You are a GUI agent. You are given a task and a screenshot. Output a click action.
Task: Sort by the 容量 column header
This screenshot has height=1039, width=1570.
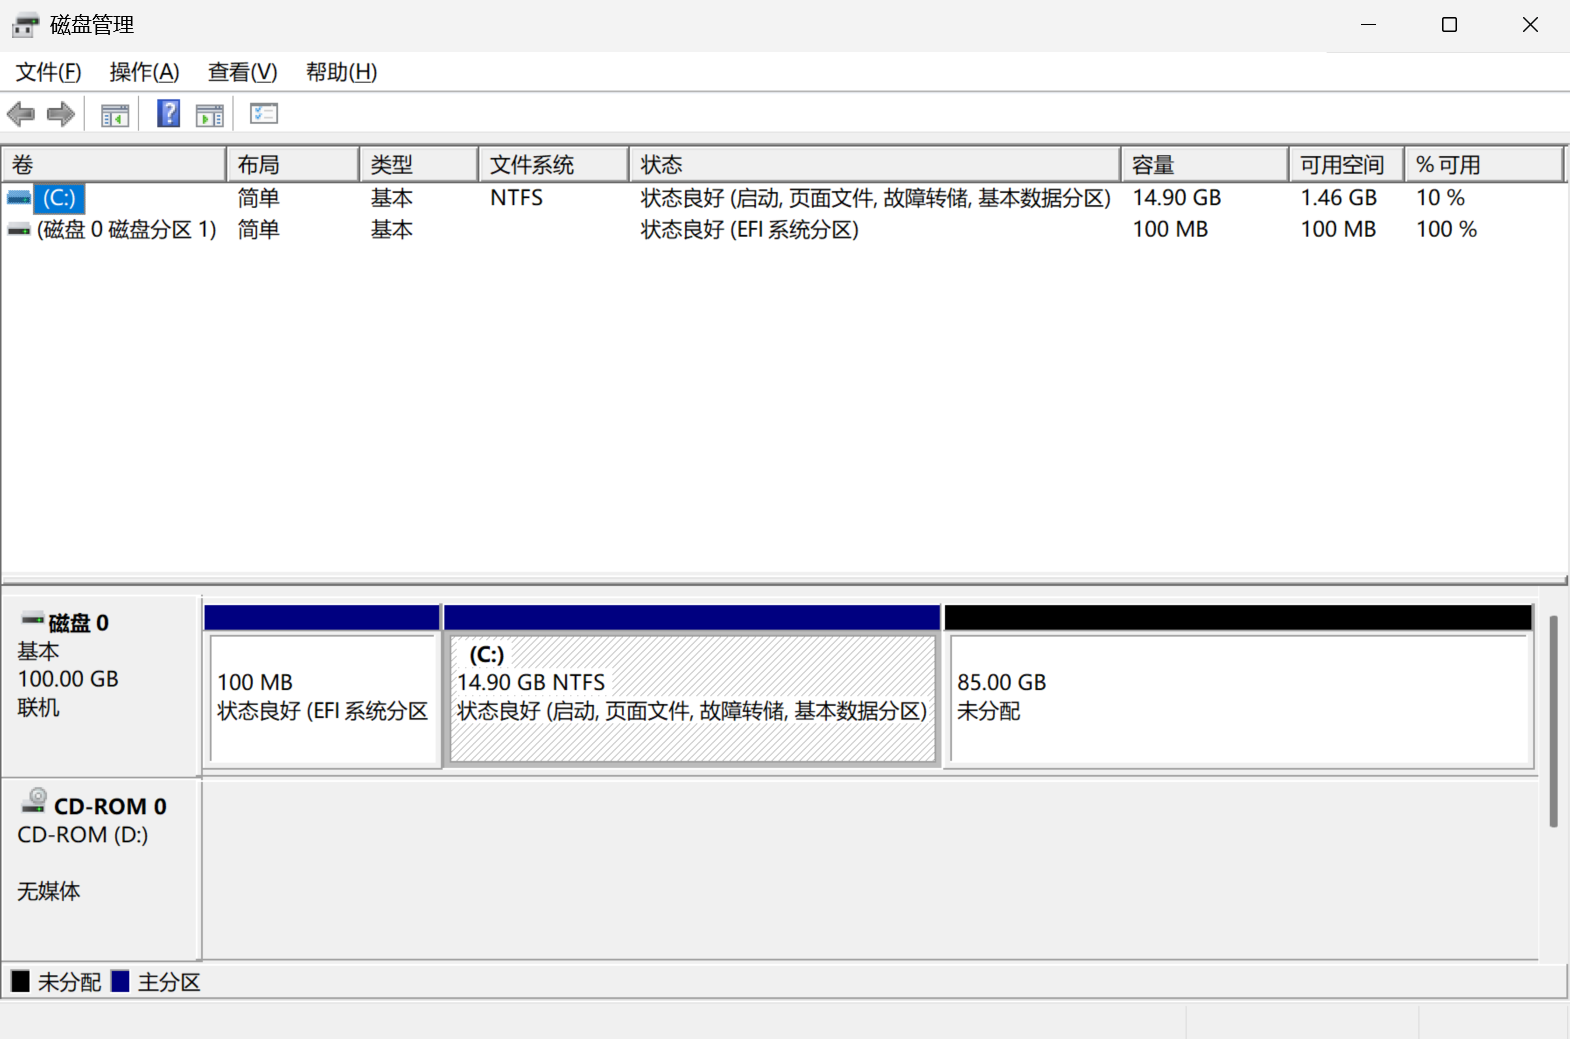1205,165
